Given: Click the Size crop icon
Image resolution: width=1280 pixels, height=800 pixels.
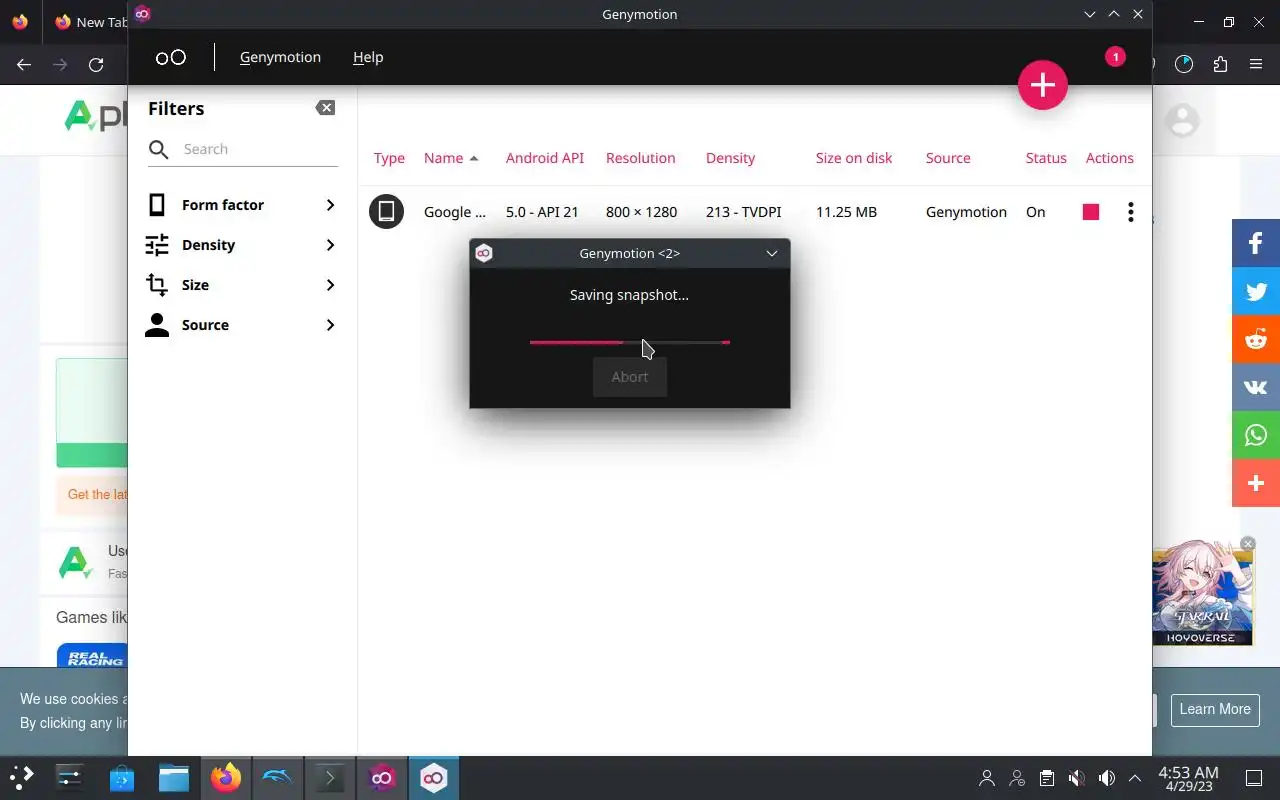Looking at the screenshot, I should point(157,285).
